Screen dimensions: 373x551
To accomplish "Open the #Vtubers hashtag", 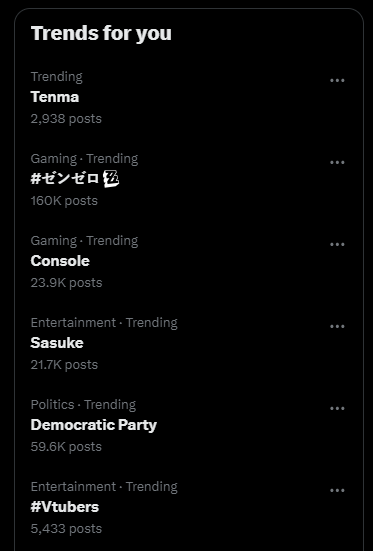I will [65, 507].
